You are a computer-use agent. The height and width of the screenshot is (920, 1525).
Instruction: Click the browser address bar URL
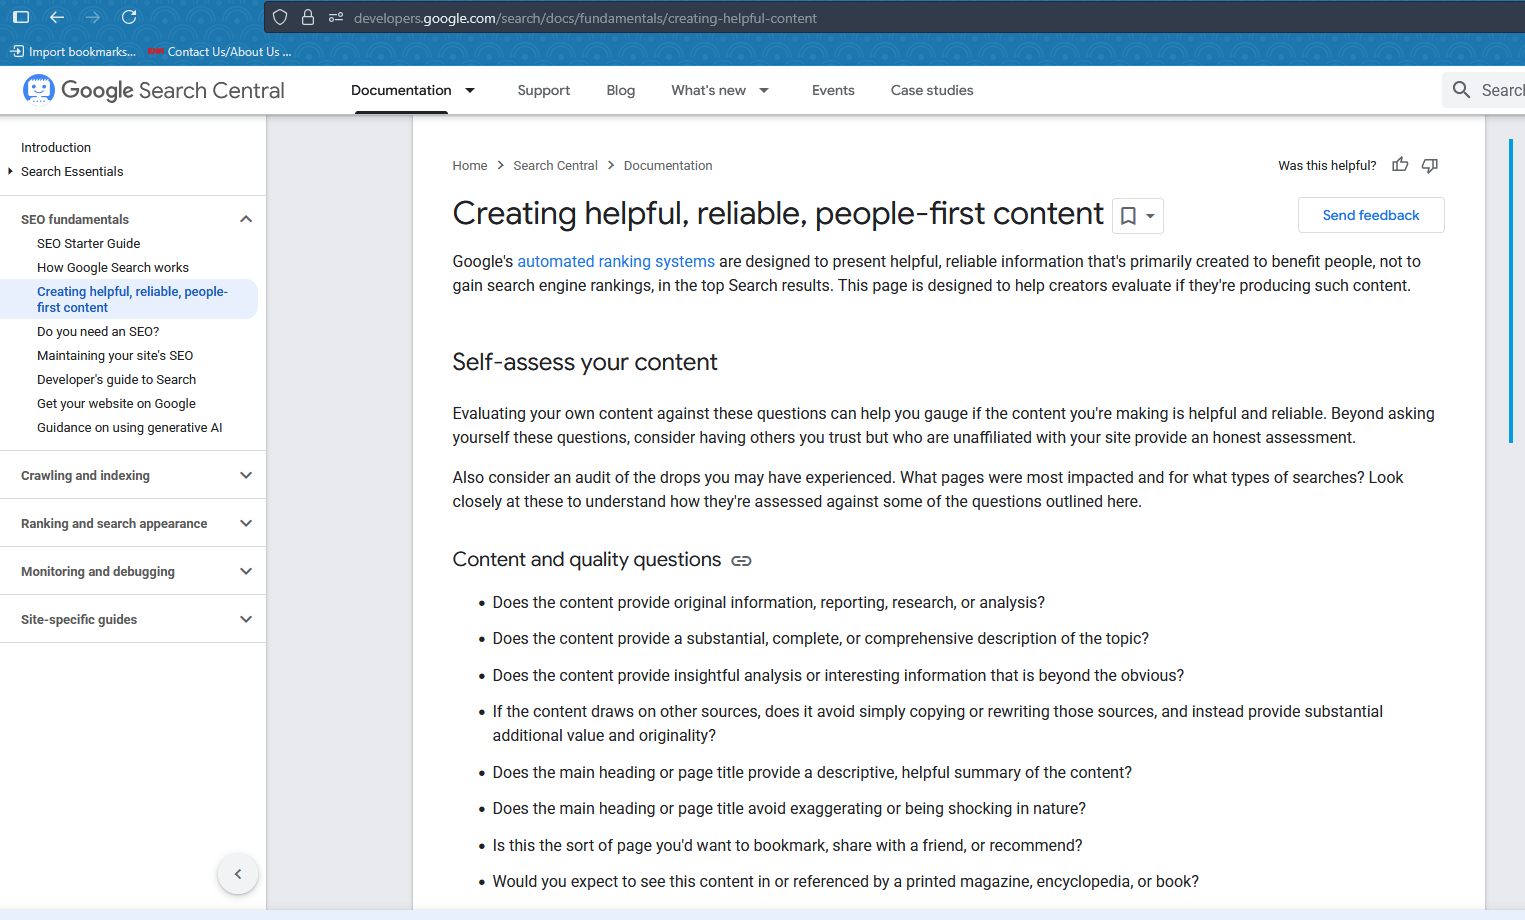point(585,18)
